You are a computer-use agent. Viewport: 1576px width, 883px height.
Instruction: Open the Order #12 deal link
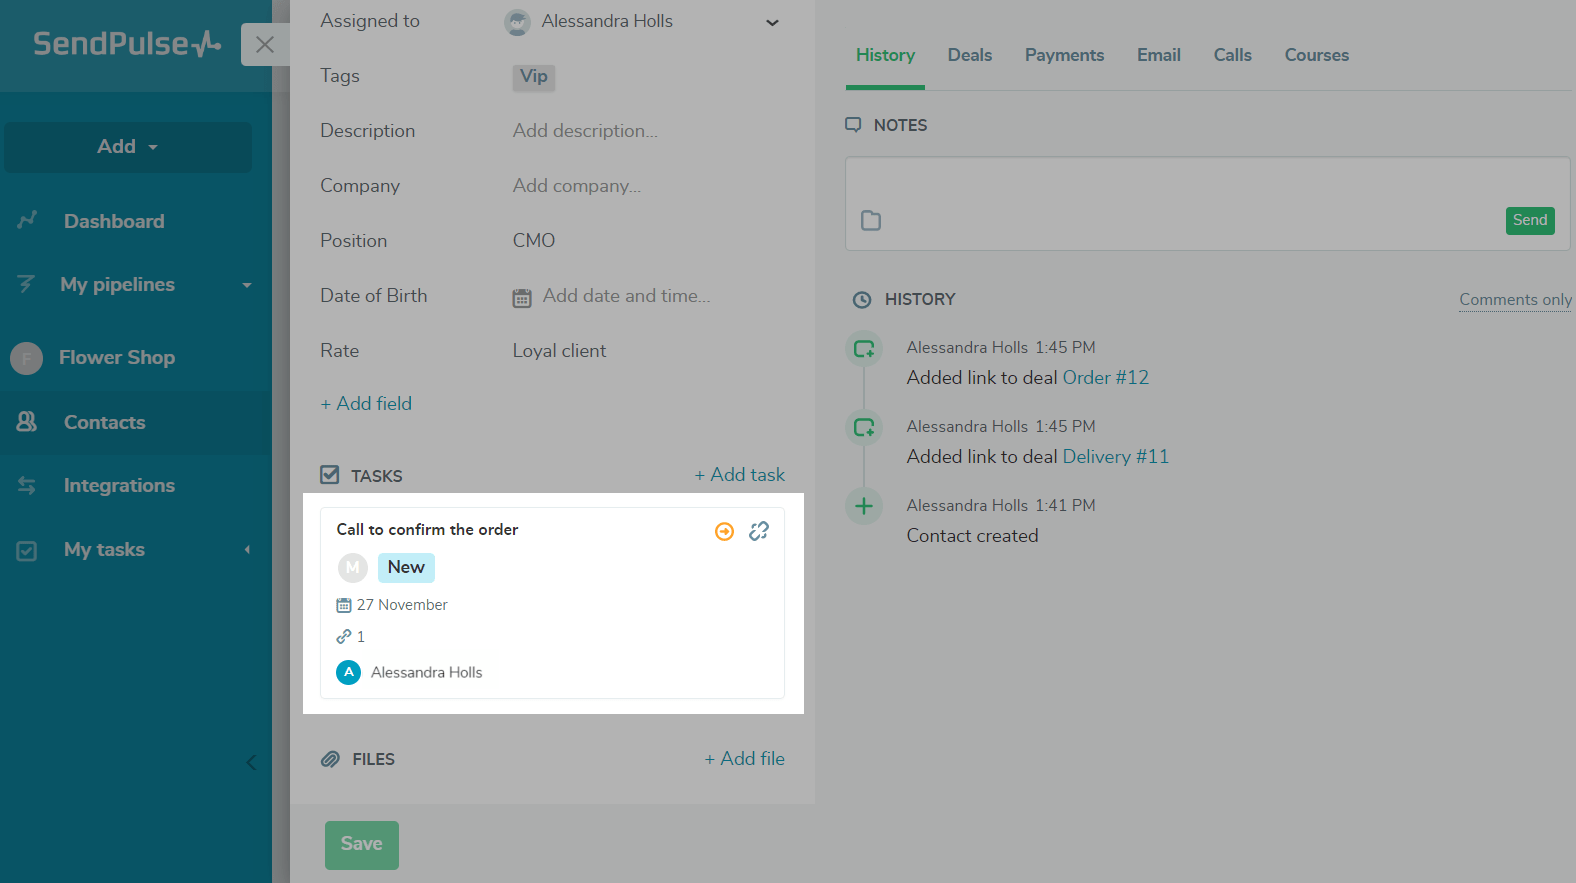click(x=1105, y=378)
